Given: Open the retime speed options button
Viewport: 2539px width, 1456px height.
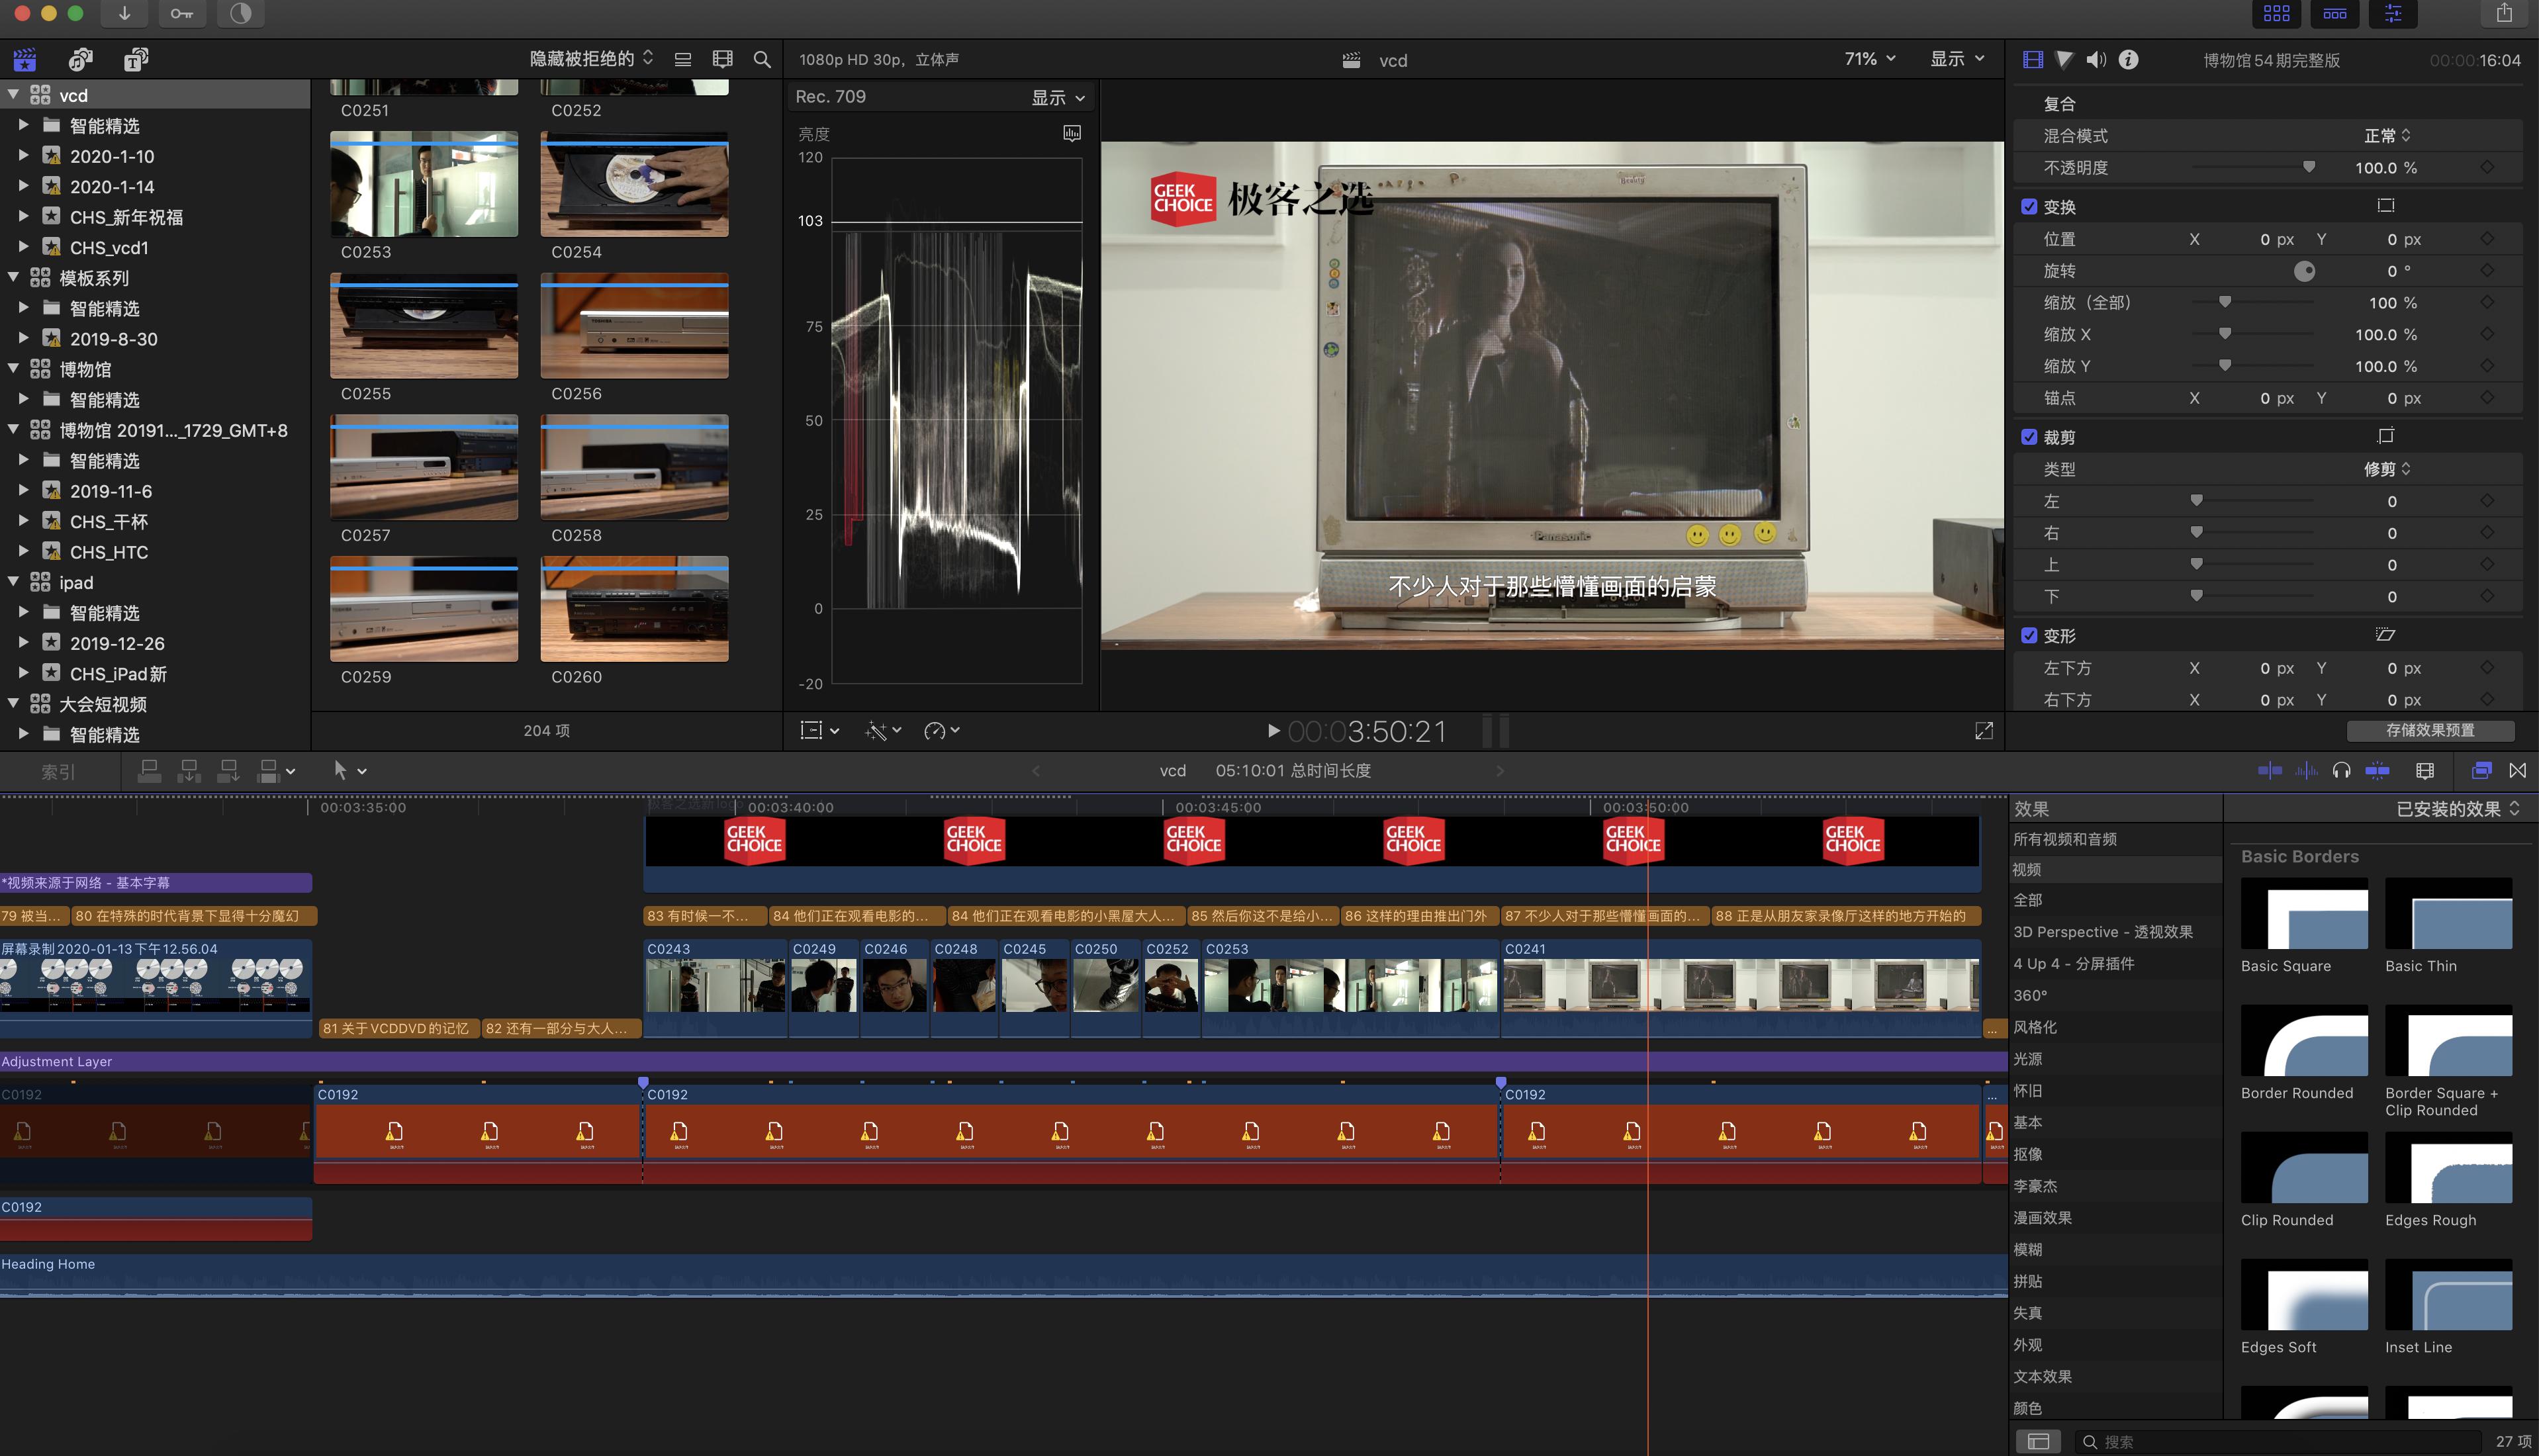Looking at the screenshot, I should click(x=942, y=731).
